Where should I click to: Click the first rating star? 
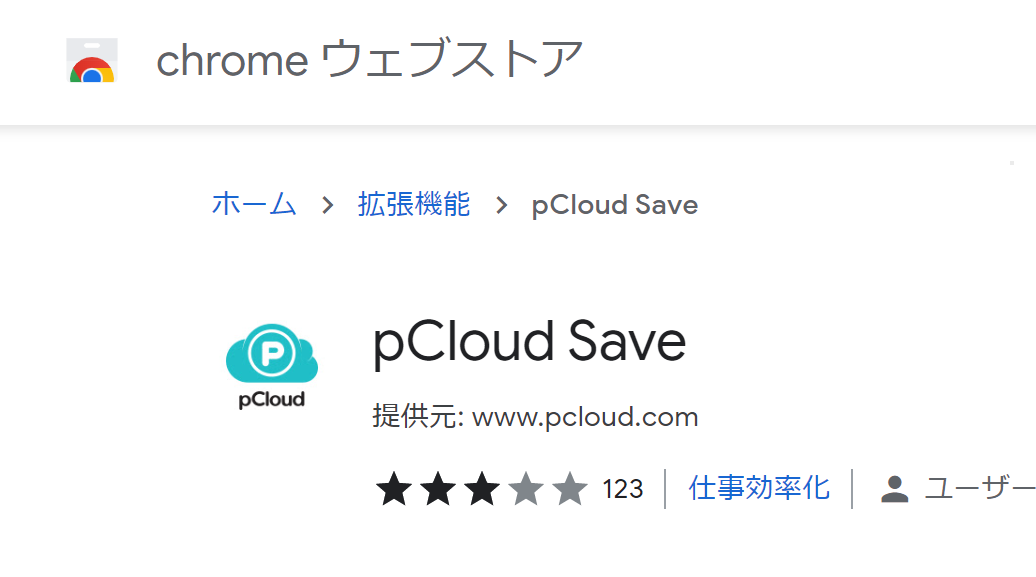point(394,489)
